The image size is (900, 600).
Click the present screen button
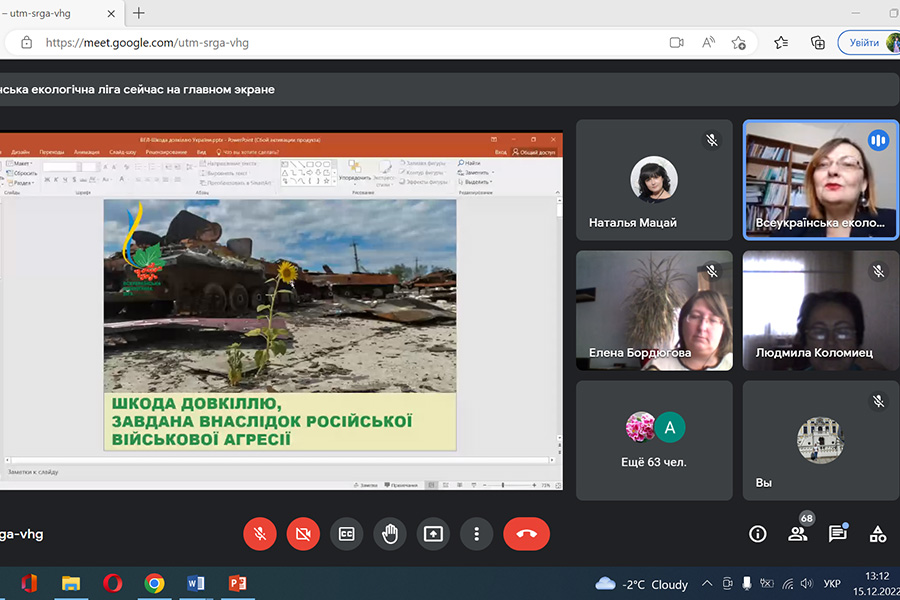pyautogui.click(x=433, y=534)
